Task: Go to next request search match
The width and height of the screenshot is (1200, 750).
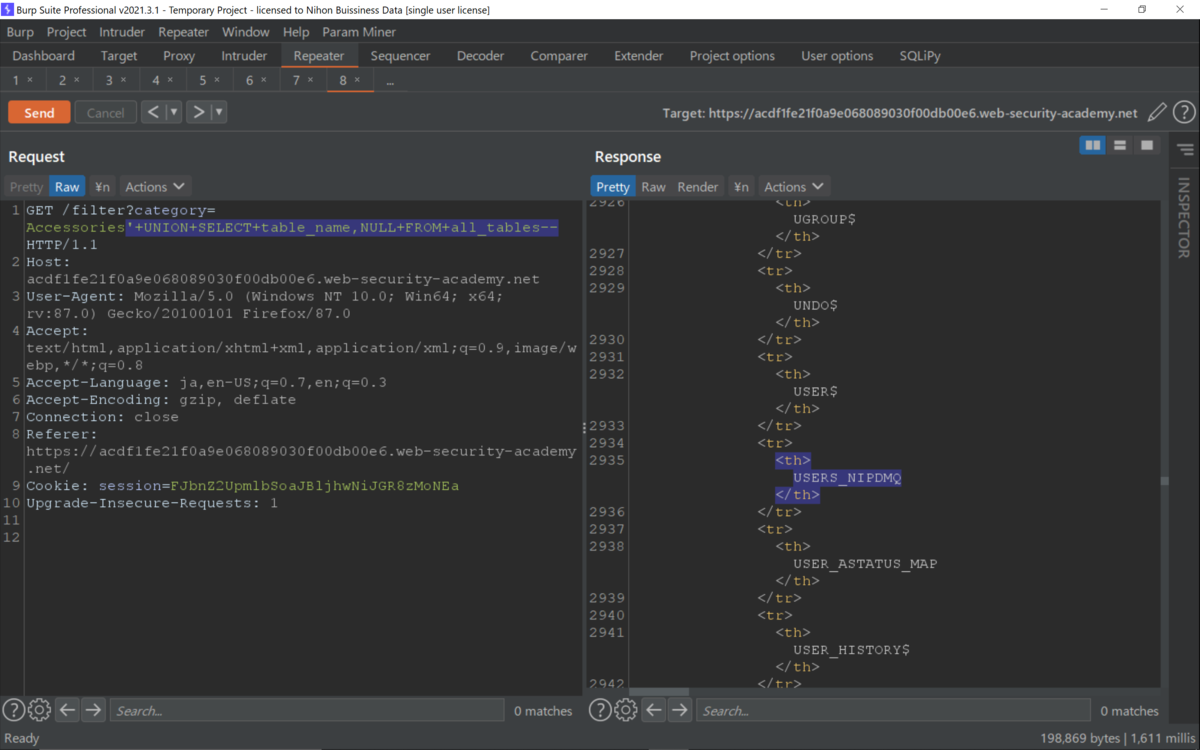Action: point(93,710)
